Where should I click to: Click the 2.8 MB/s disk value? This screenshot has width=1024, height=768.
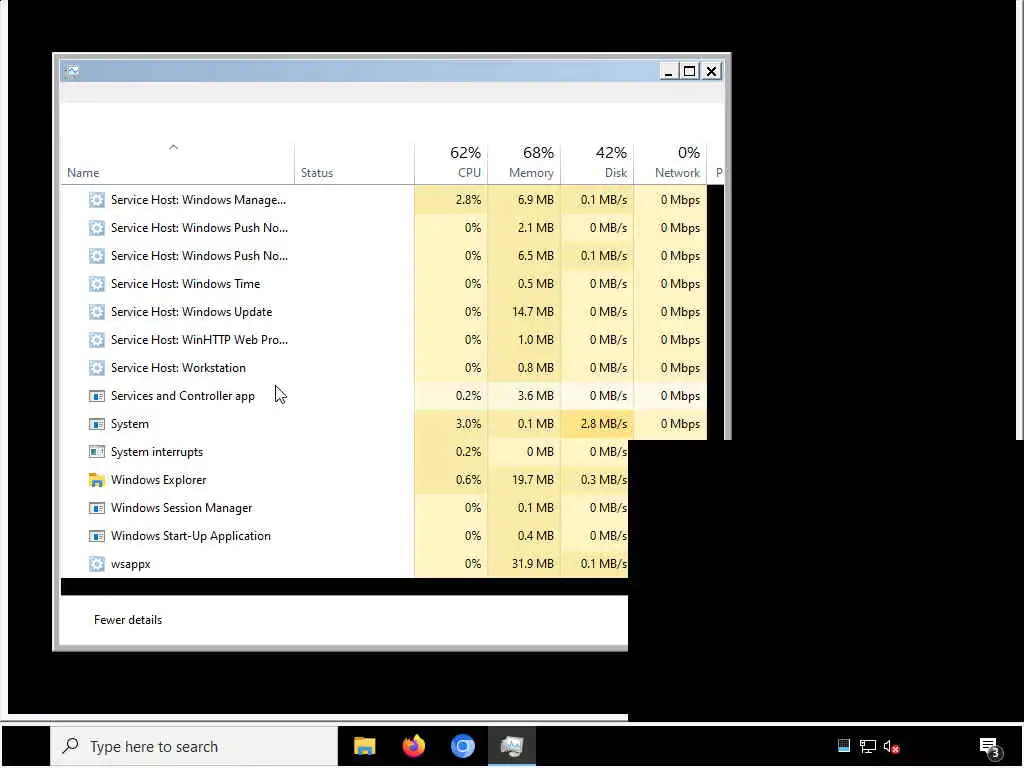(603, 424)
